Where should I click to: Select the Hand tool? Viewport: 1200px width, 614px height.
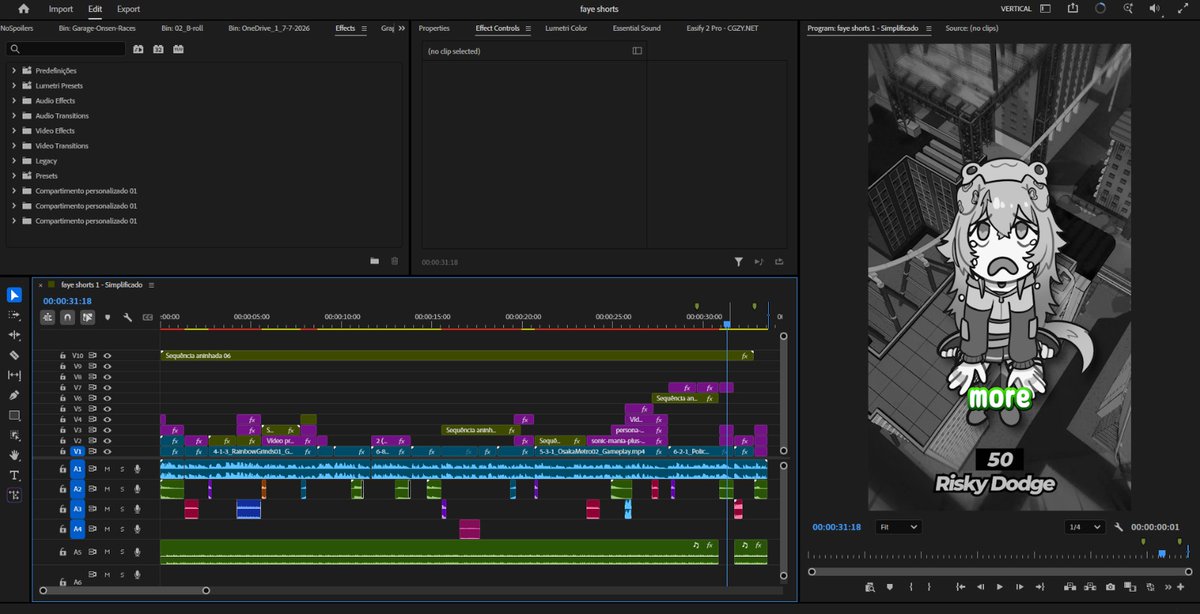coord(14,455)
